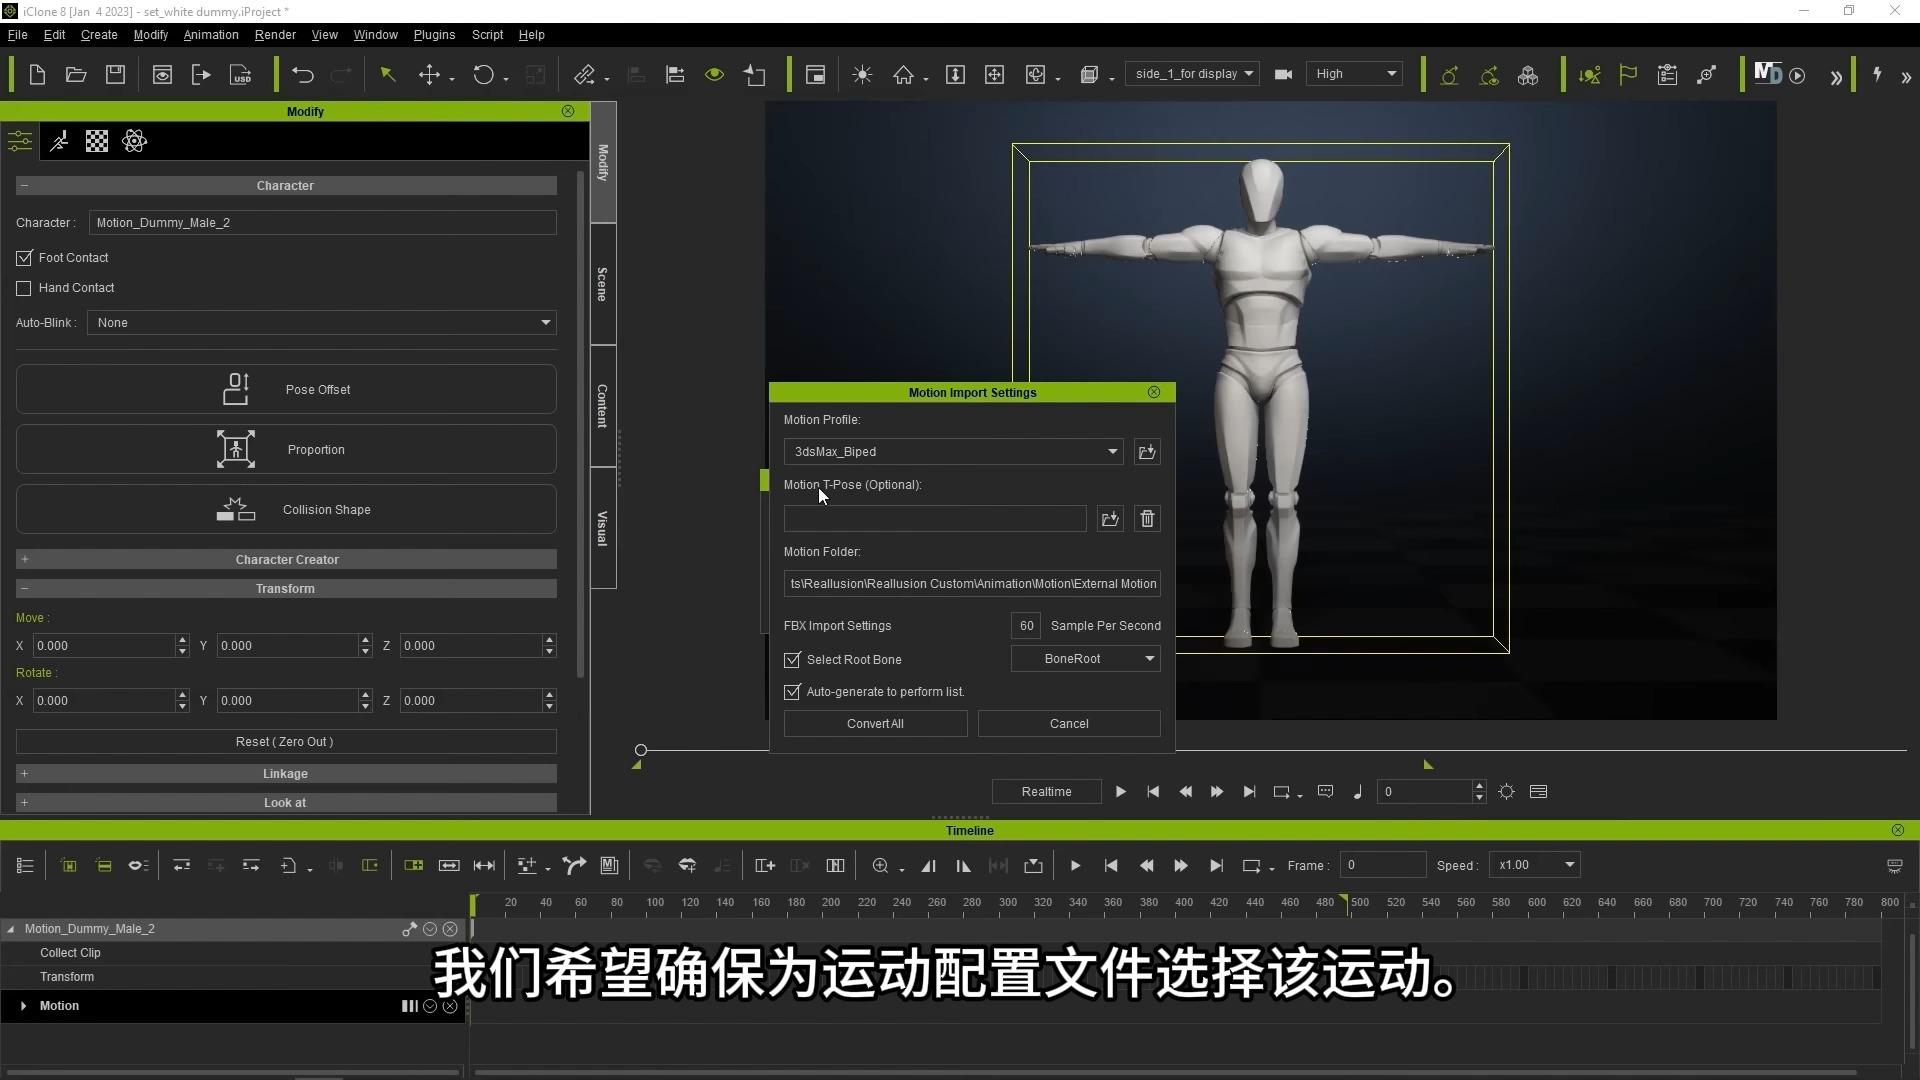Click the flag marker icon in the upper toolbar

(1628, 74)
